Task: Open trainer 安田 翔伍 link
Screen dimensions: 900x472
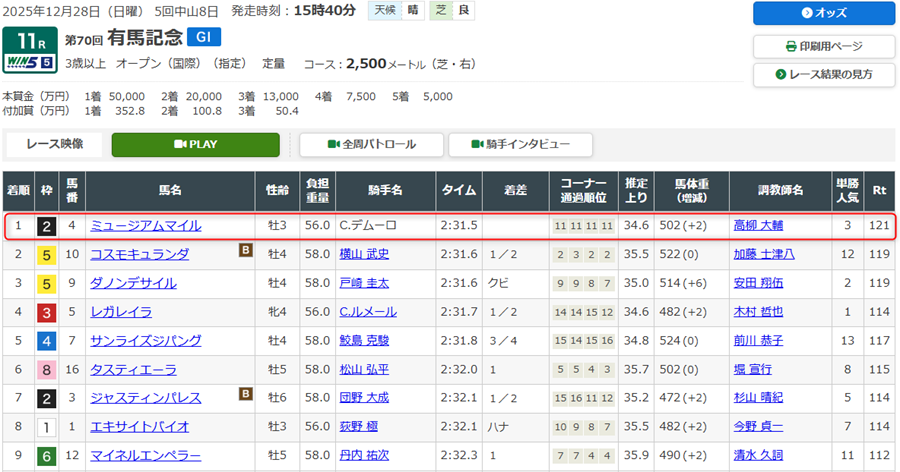Action: (x=758, y=283)
